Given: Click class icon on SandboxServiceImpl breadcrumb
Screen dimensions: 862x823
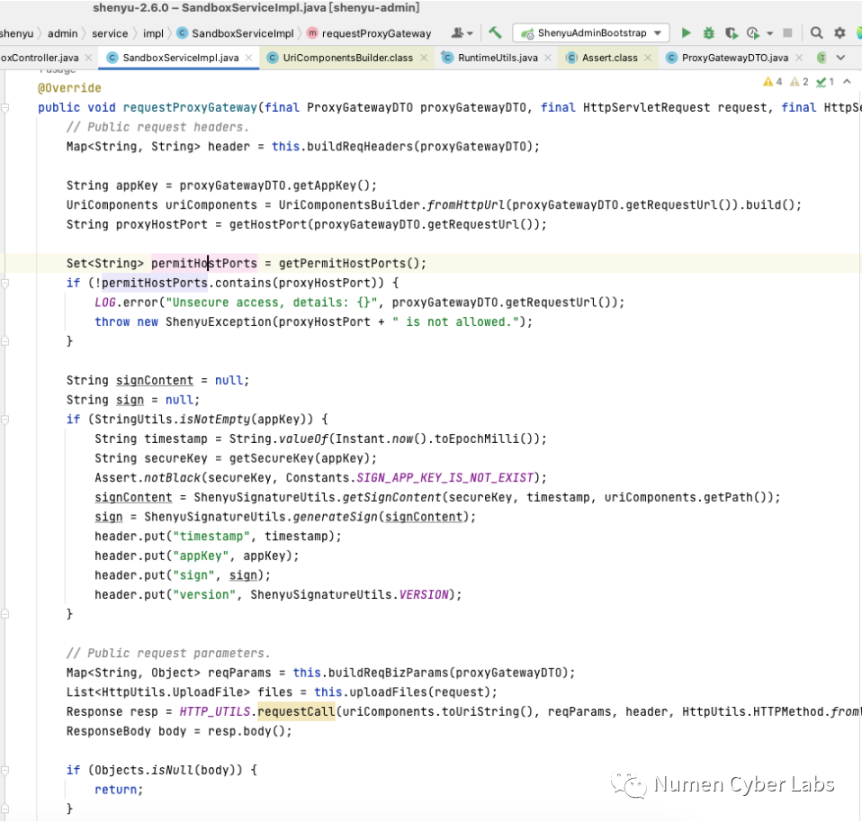Looking at the screenshot, I should click(182, 34).
